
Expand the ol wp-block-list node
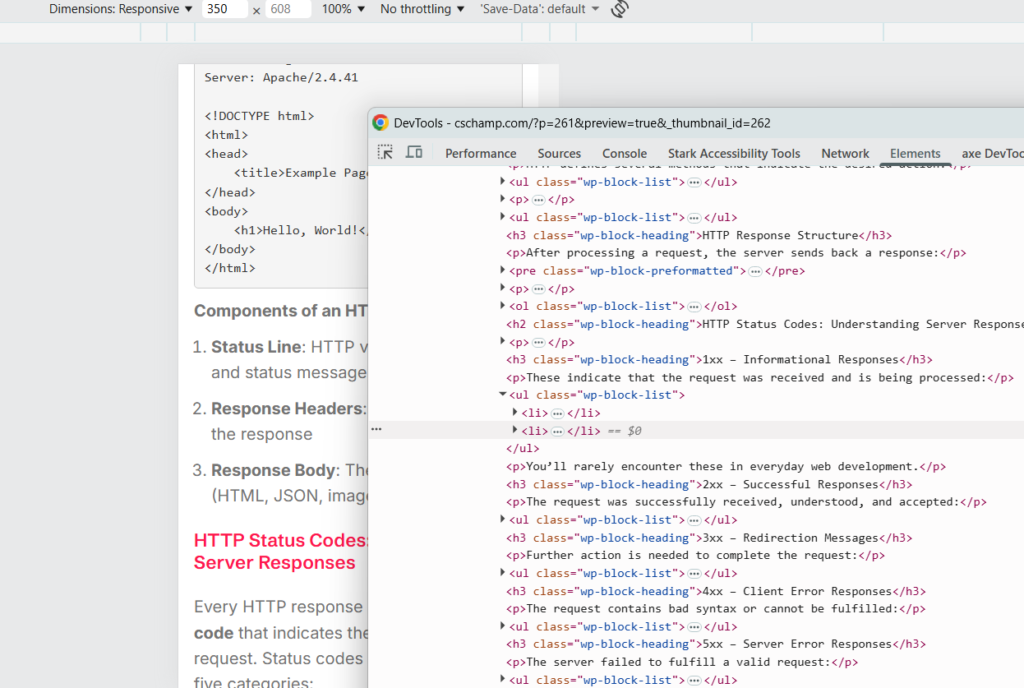pyautogui.click(x=503, y=307)
